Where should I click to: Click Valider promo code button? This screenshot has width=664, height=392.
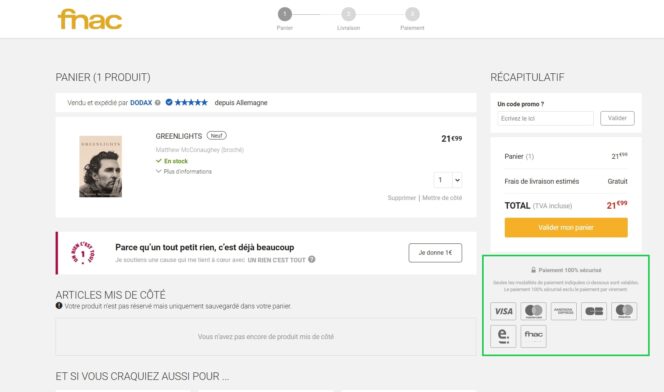point(617,118)
